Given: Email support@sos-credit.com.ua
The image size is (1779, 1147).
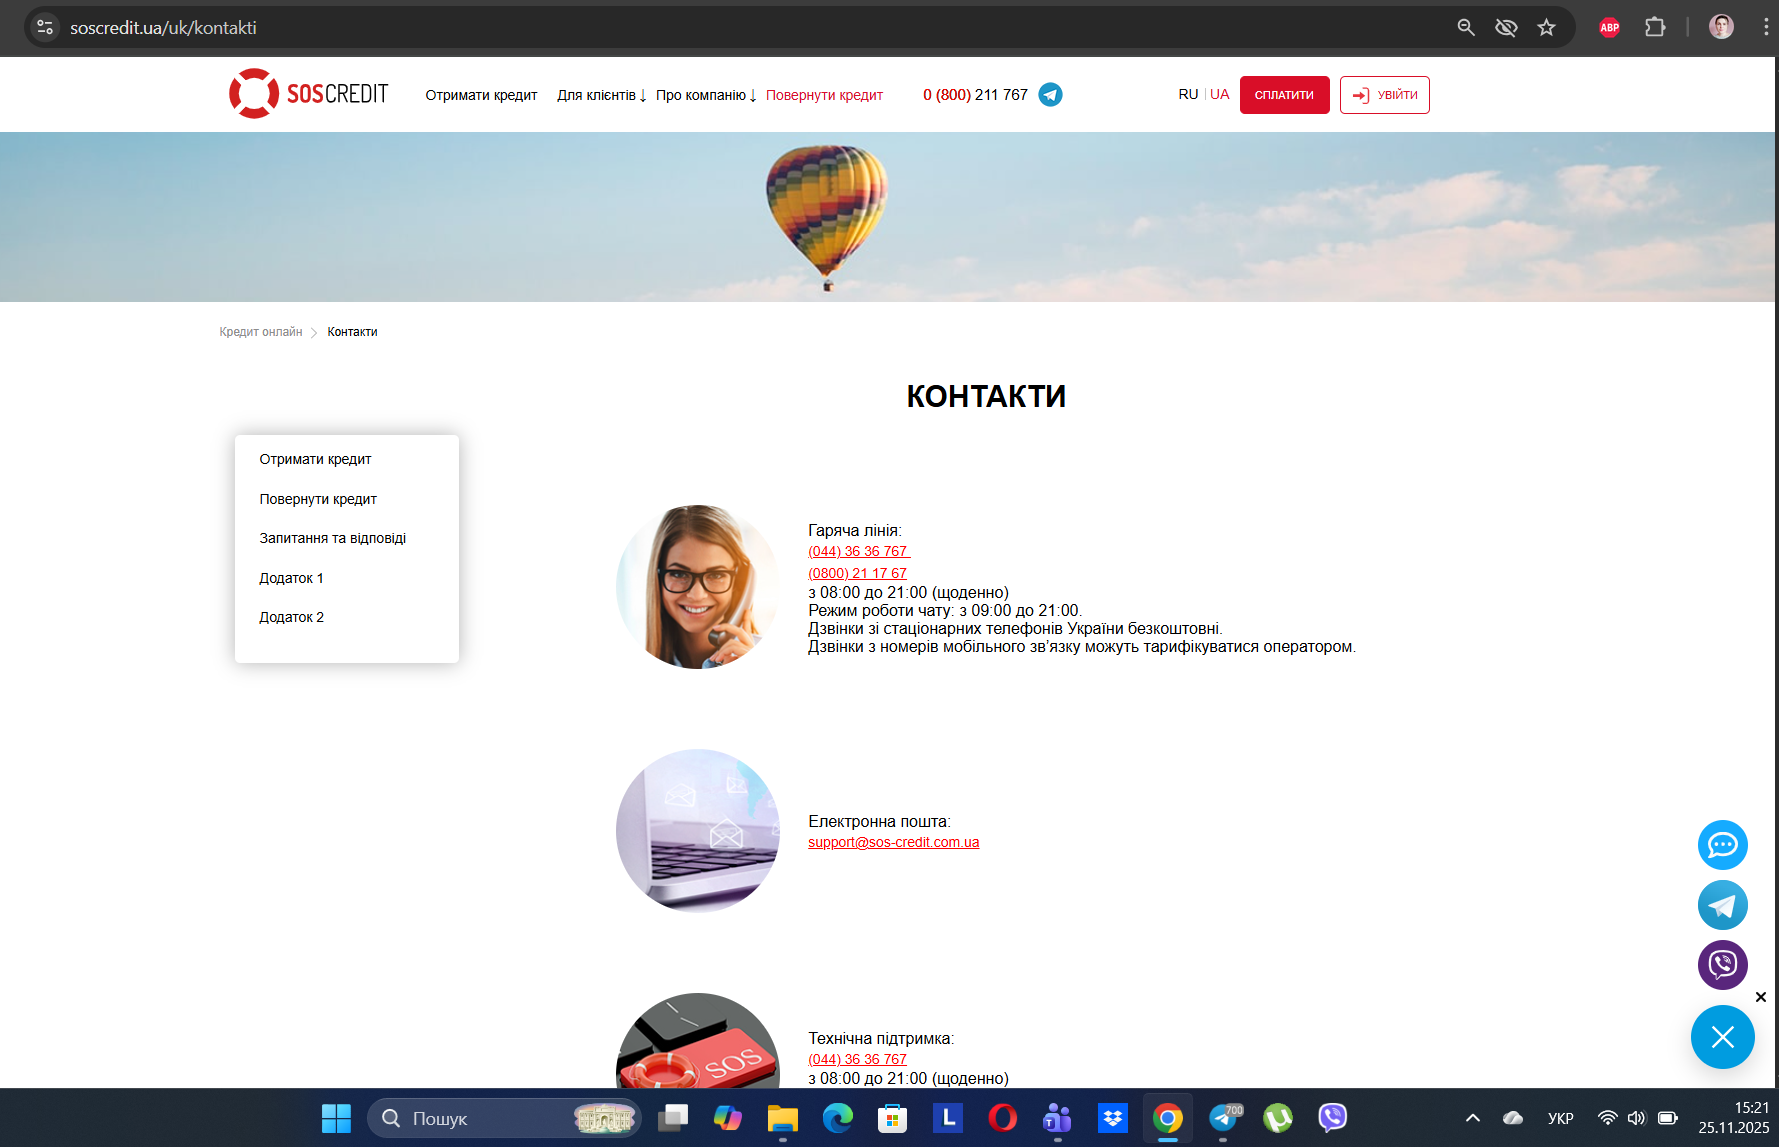Looking at the screenshot, I should pos(893,842).
